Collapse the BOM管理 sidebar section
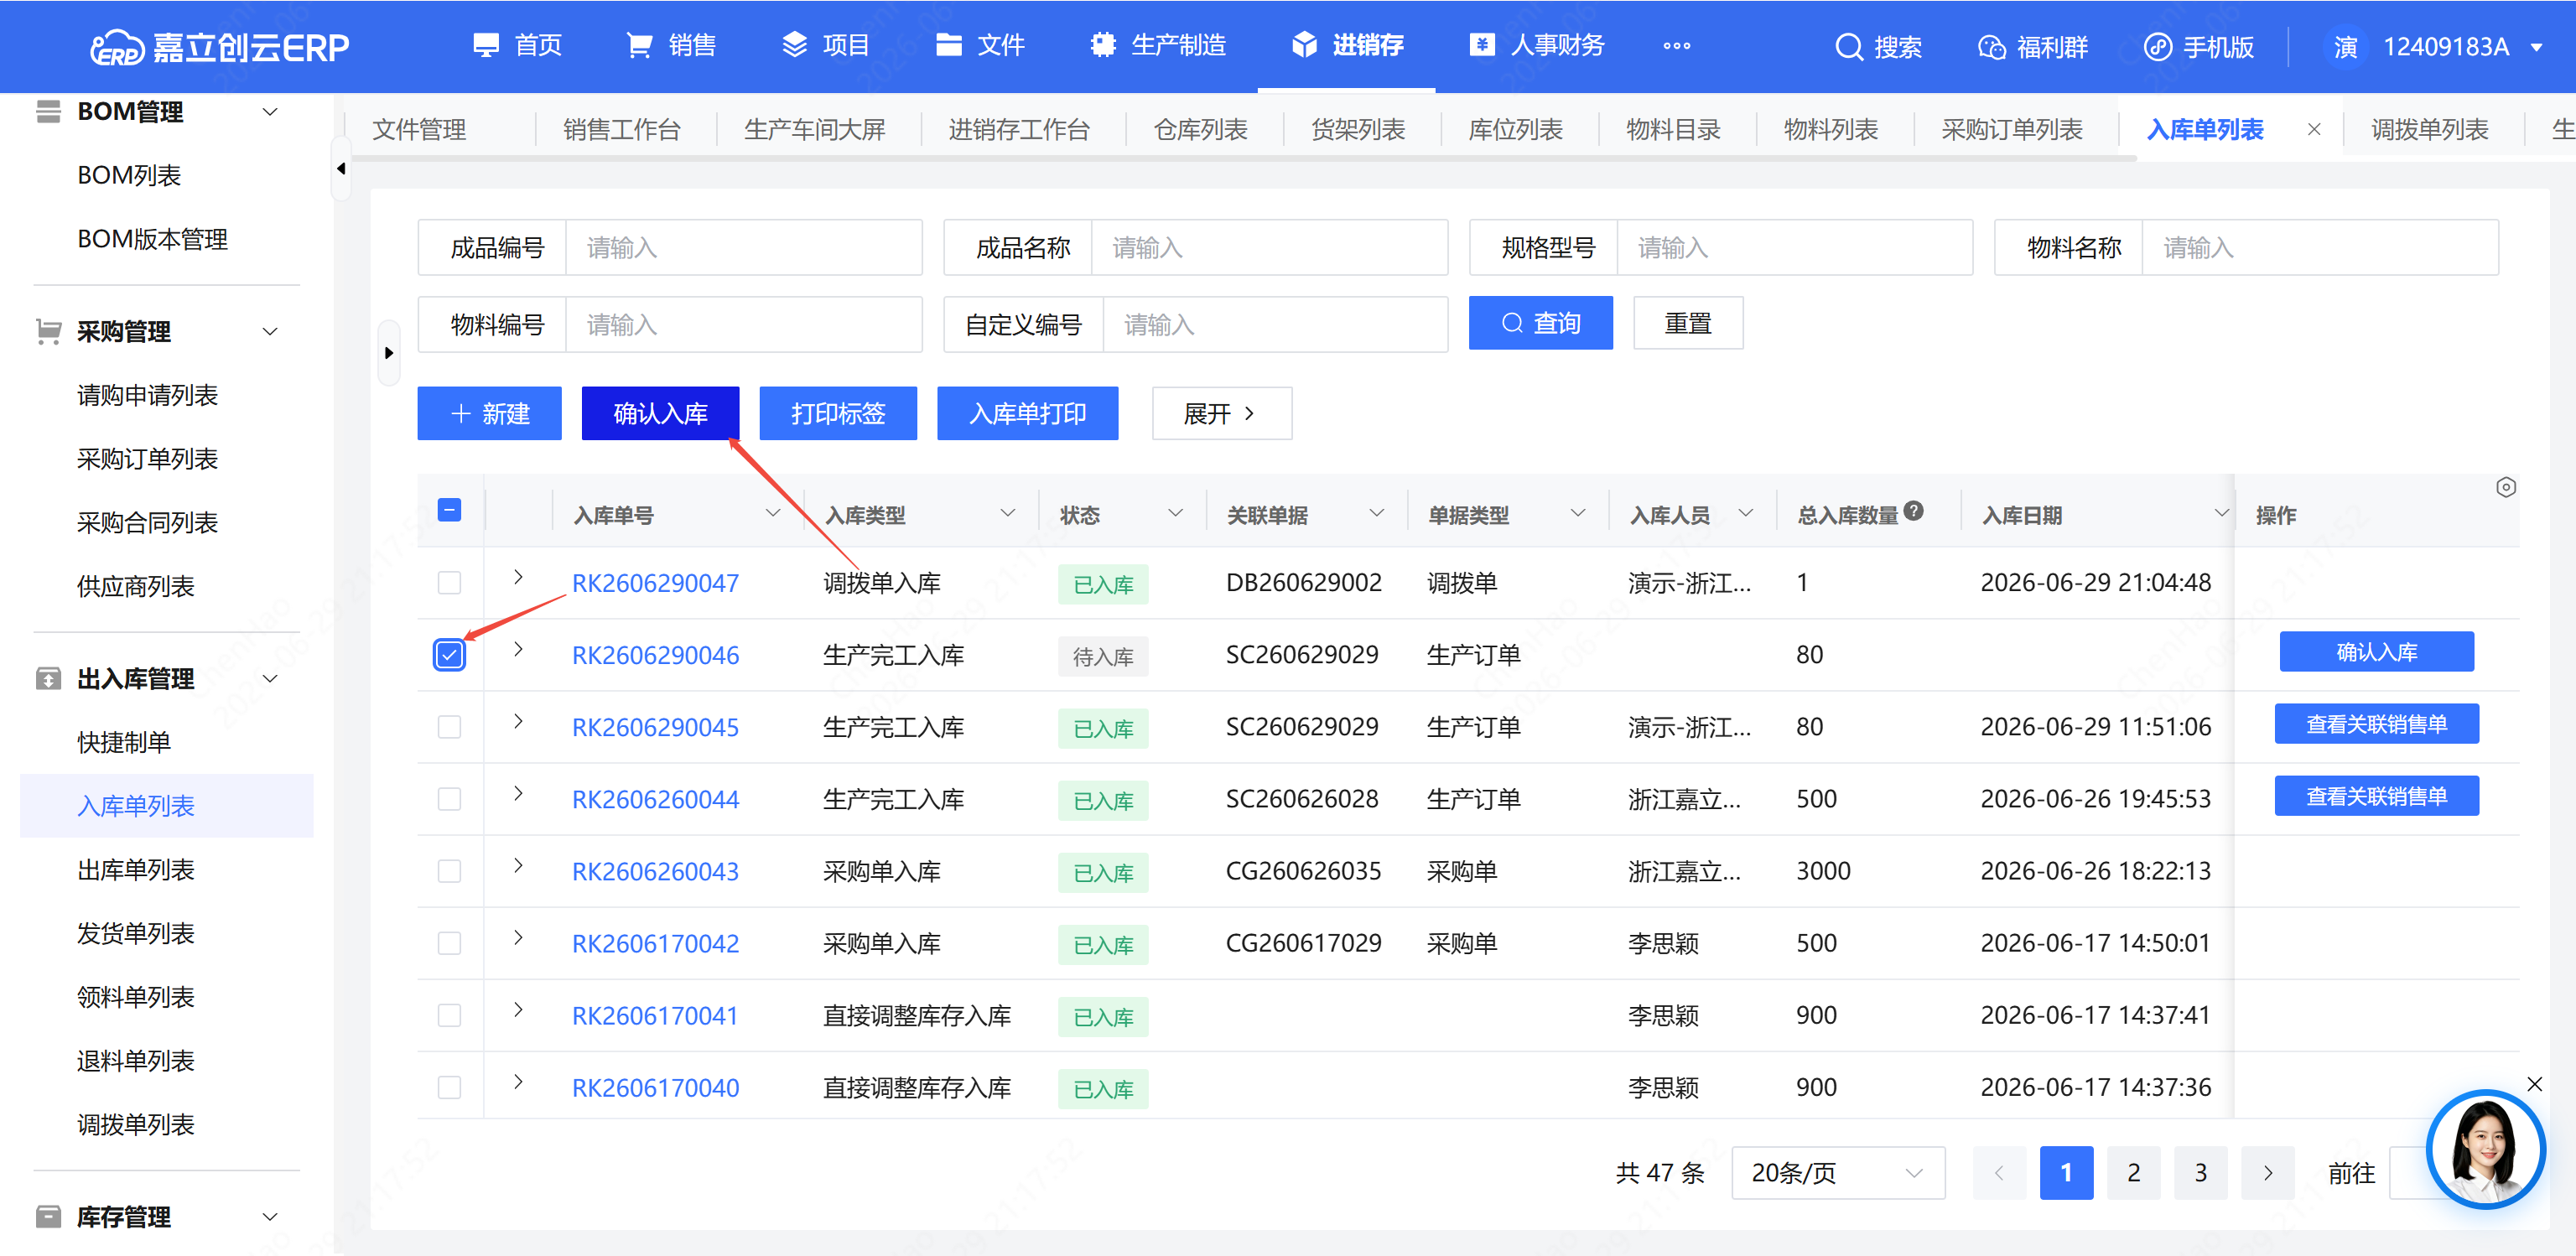The image size is (2576, 1256). tap(269, 112)
